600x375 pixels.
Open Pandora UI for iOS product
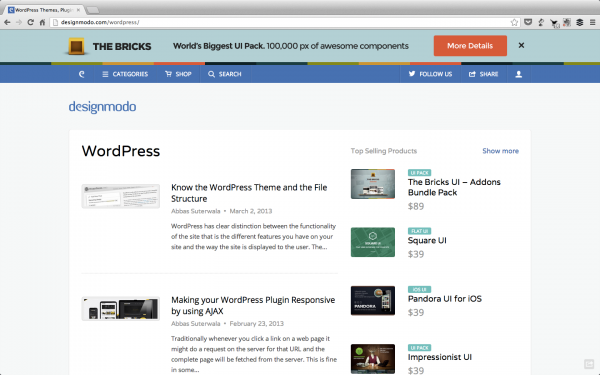[445, 299]
